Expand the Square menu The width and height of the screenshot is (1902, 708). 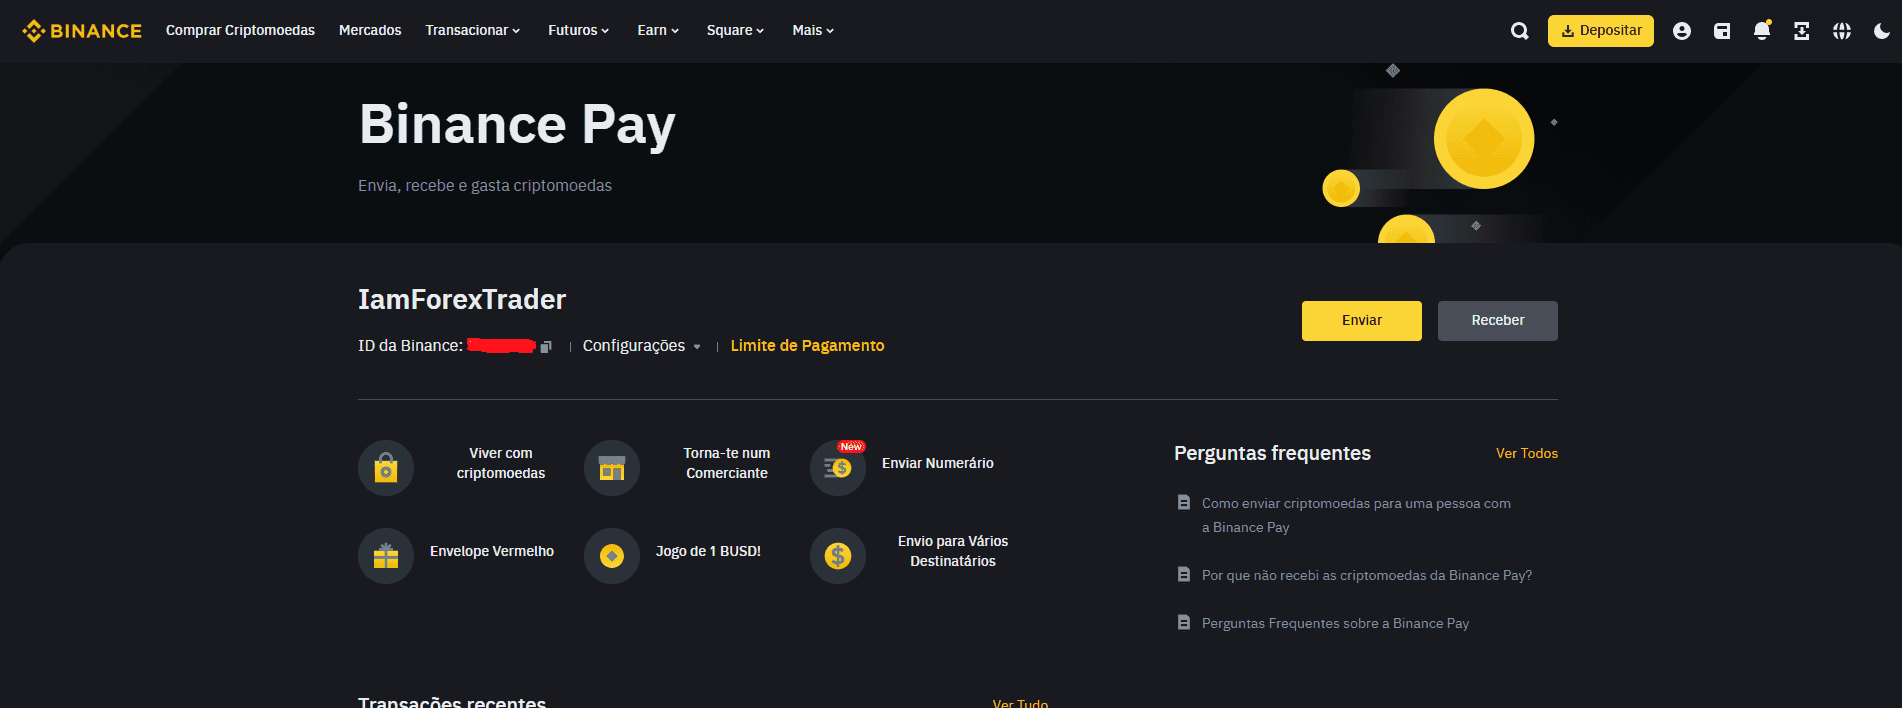(x=735, y=31)
